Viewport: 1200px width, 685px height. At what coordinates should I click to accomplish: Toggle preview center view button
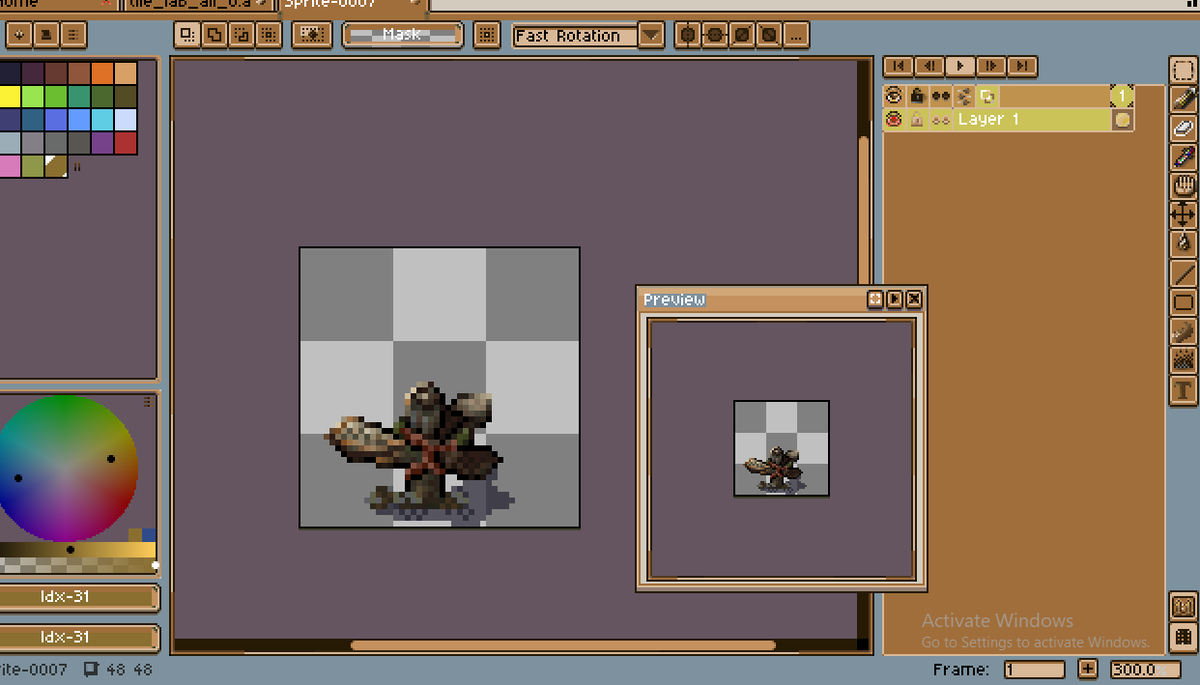pos(876,299)
